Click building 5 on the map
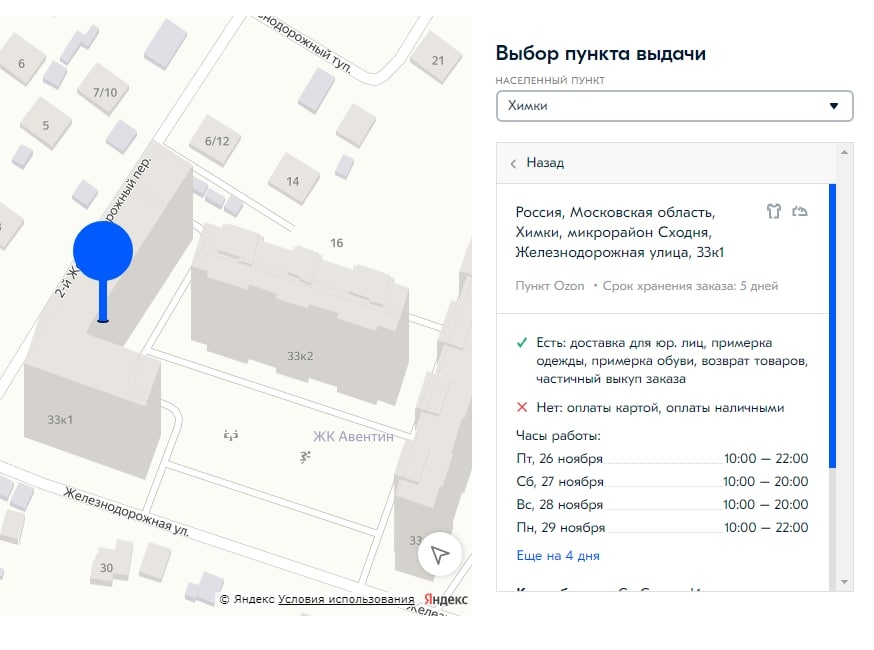The image size is (874, 650). 46,125
